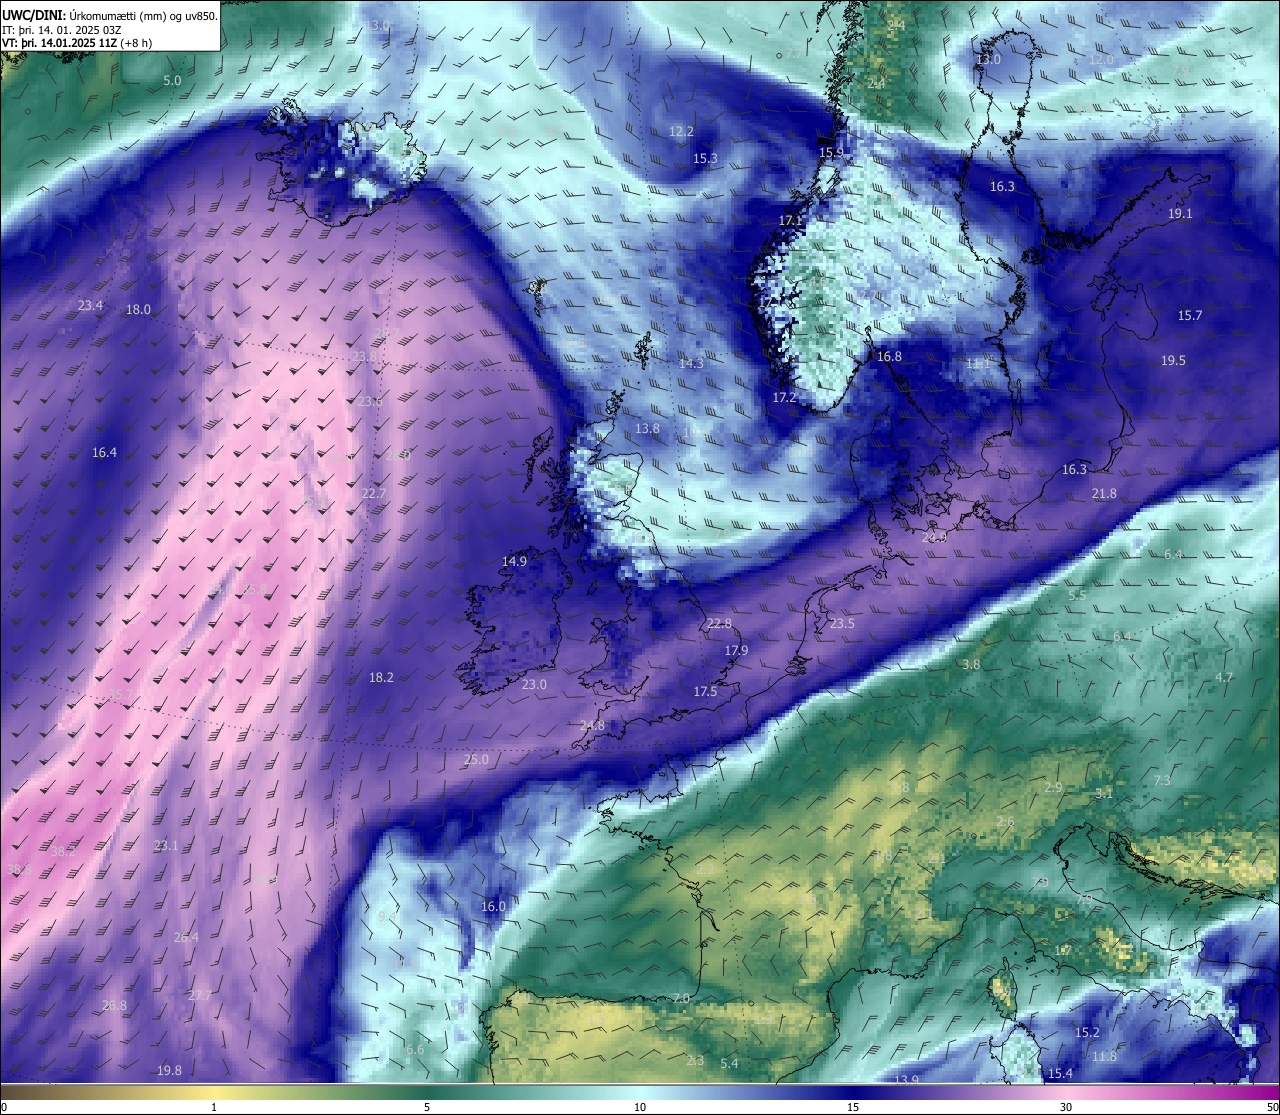Click the 50 tick label on the color scale

[1271, 1106]
